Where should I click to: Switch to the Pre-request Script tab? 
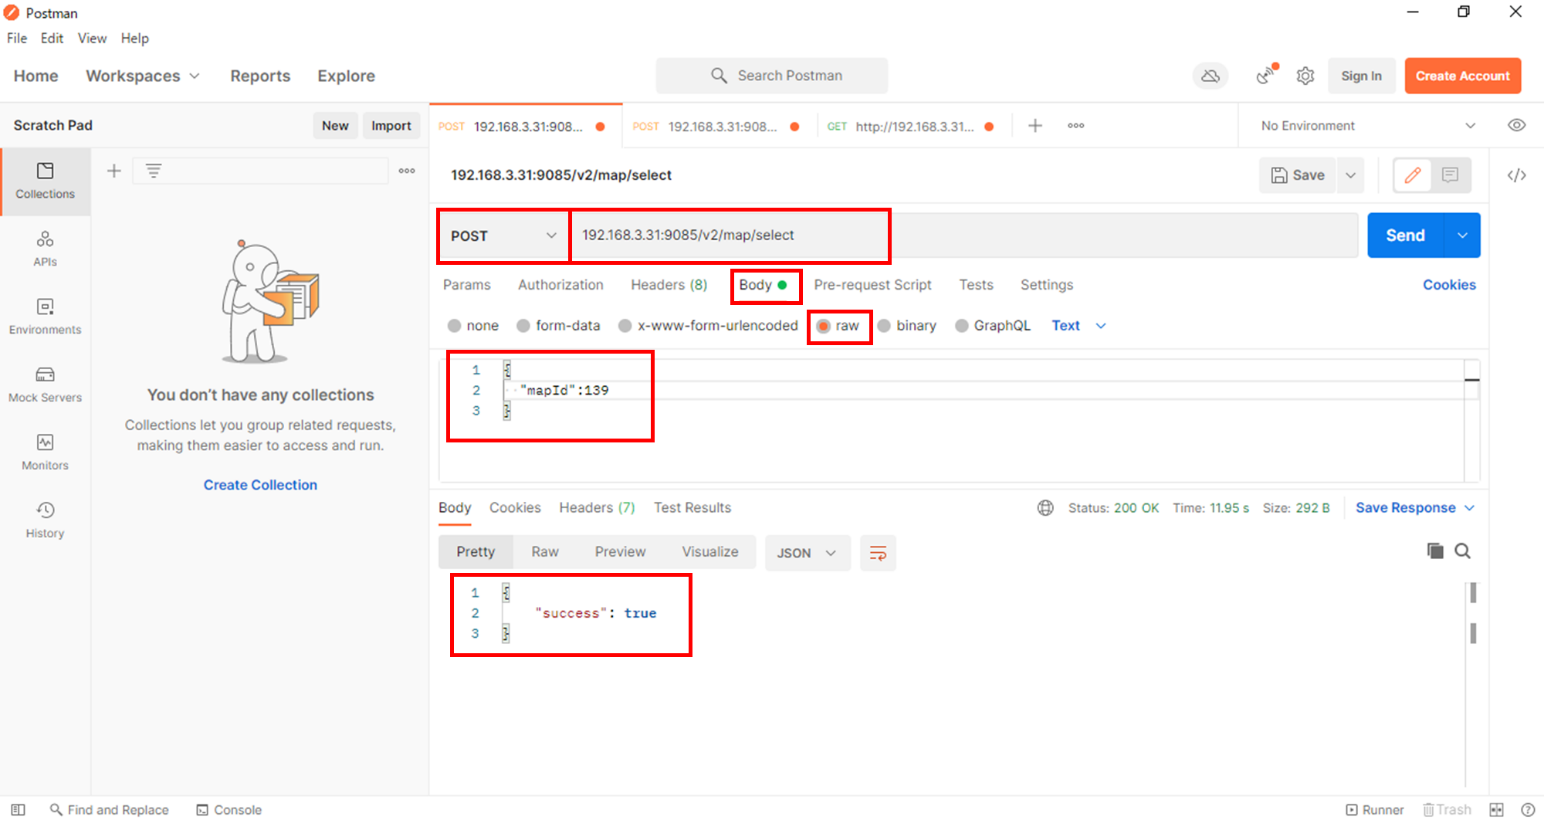coord(872,285)
